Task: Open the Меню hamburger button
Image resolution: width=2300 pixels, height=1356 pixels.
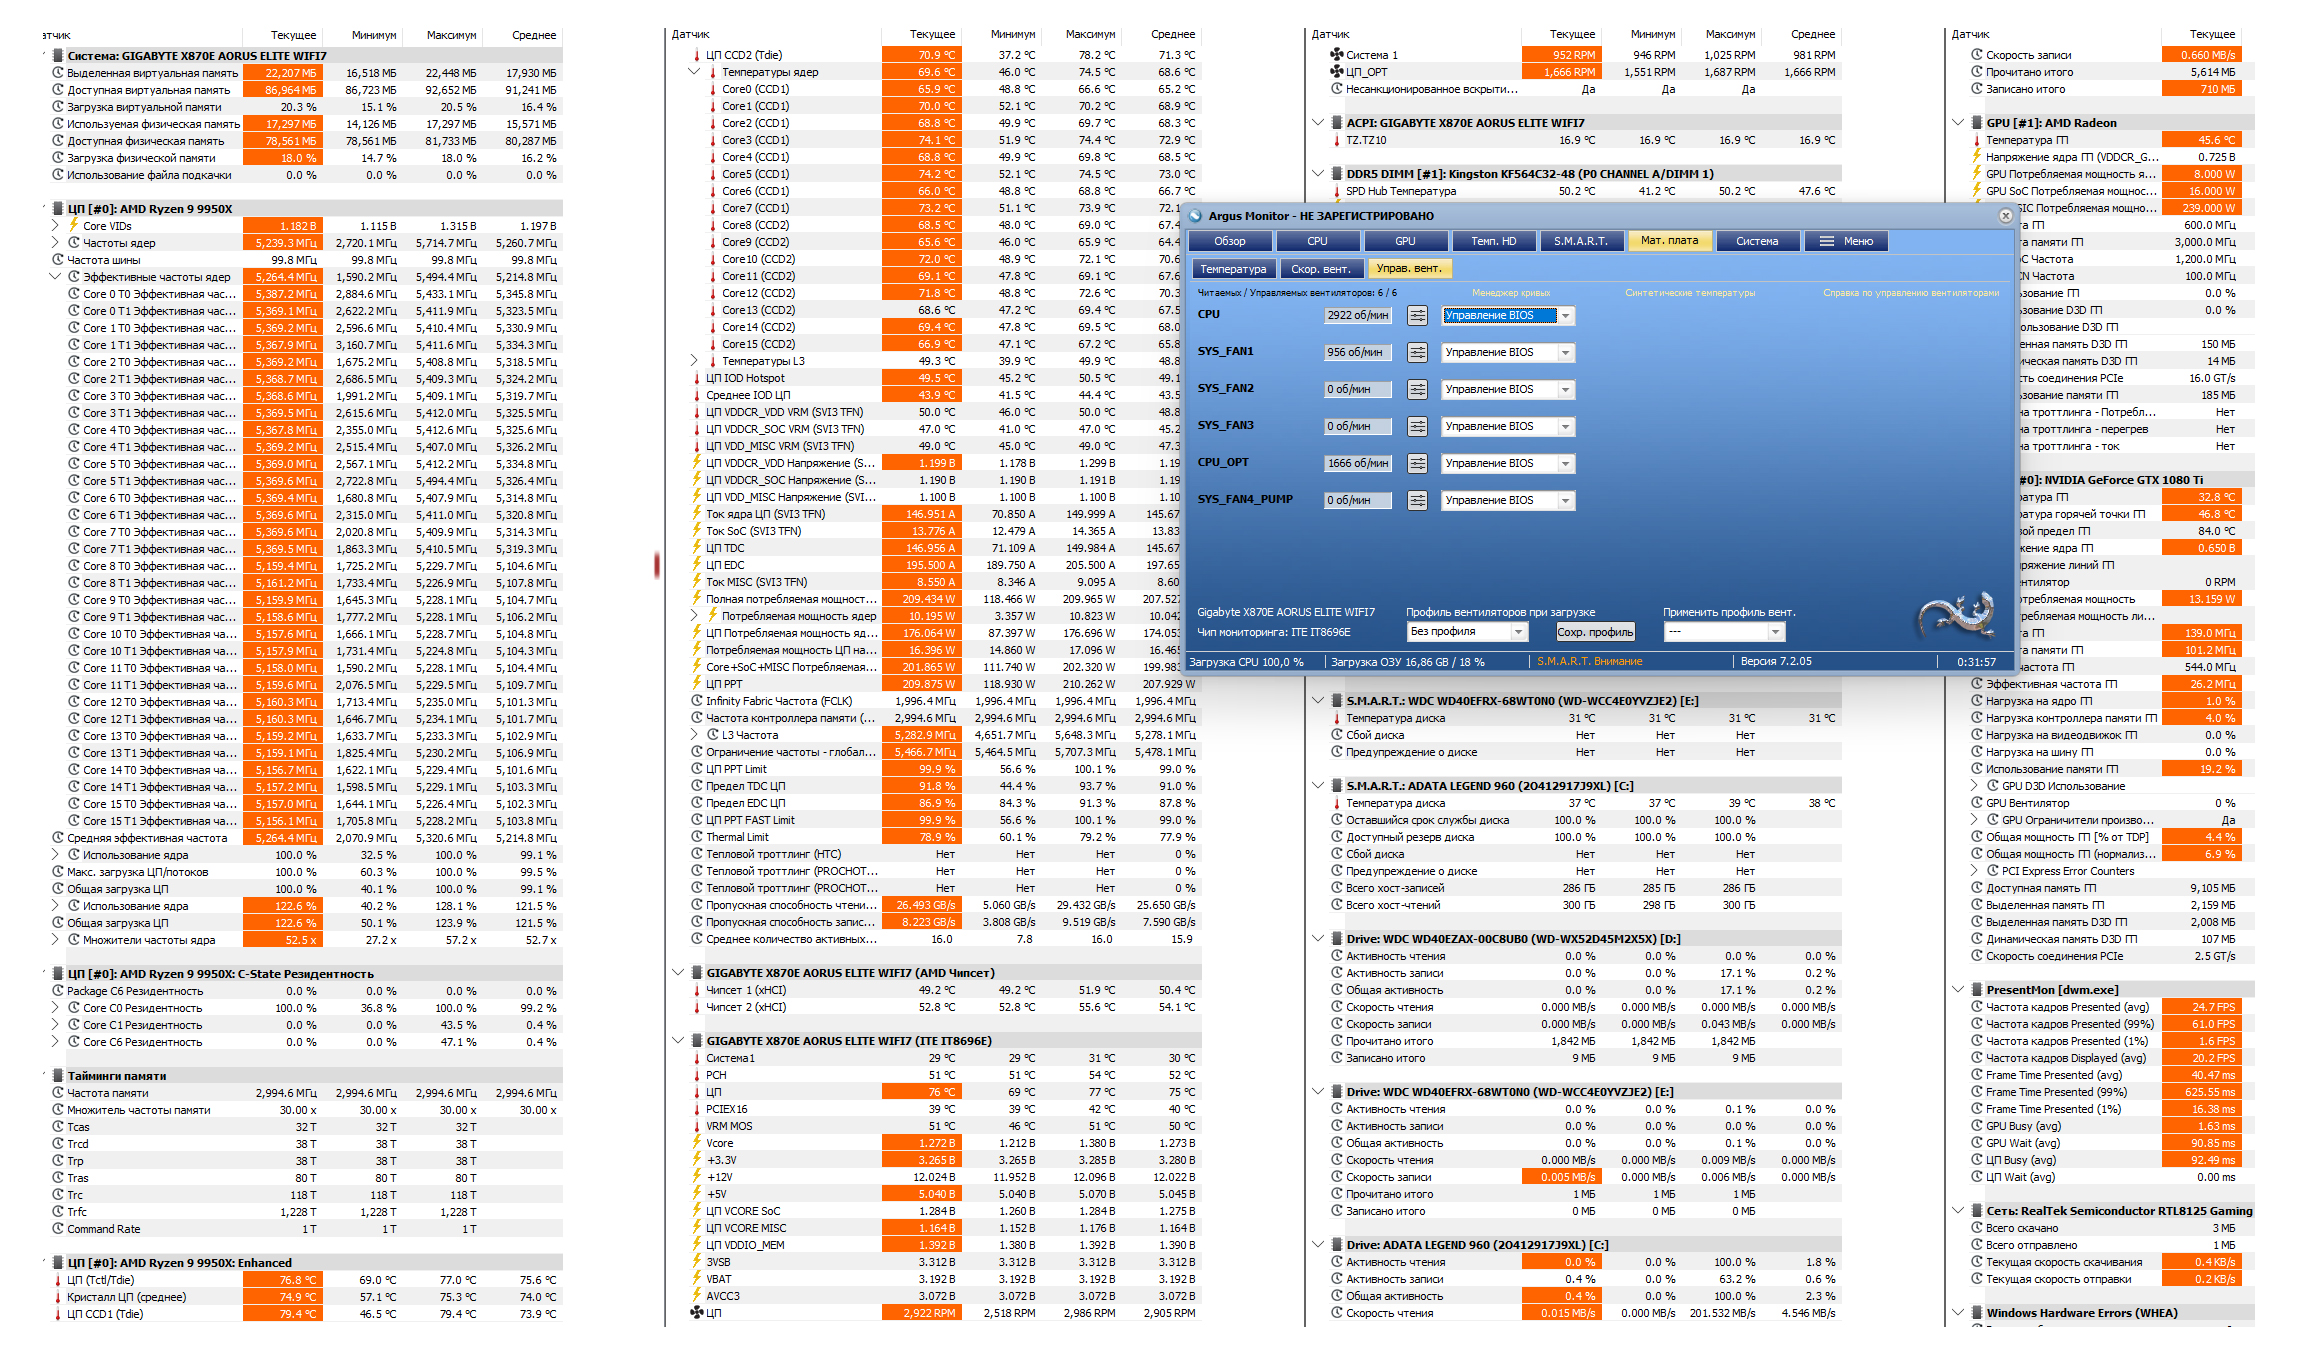Action: tap(1847, 241)
